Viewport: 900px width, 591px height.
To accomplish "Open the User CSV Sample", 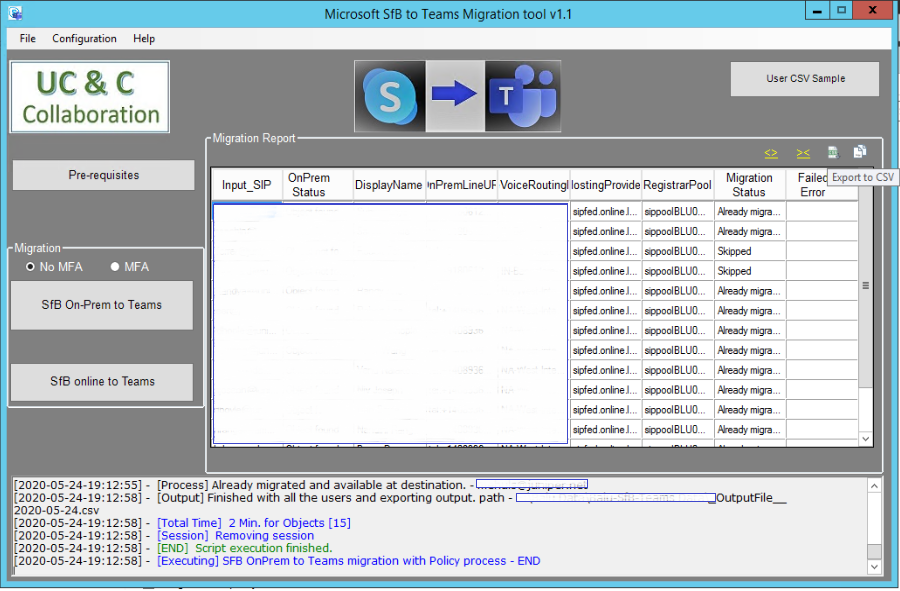I will (805, 79).
